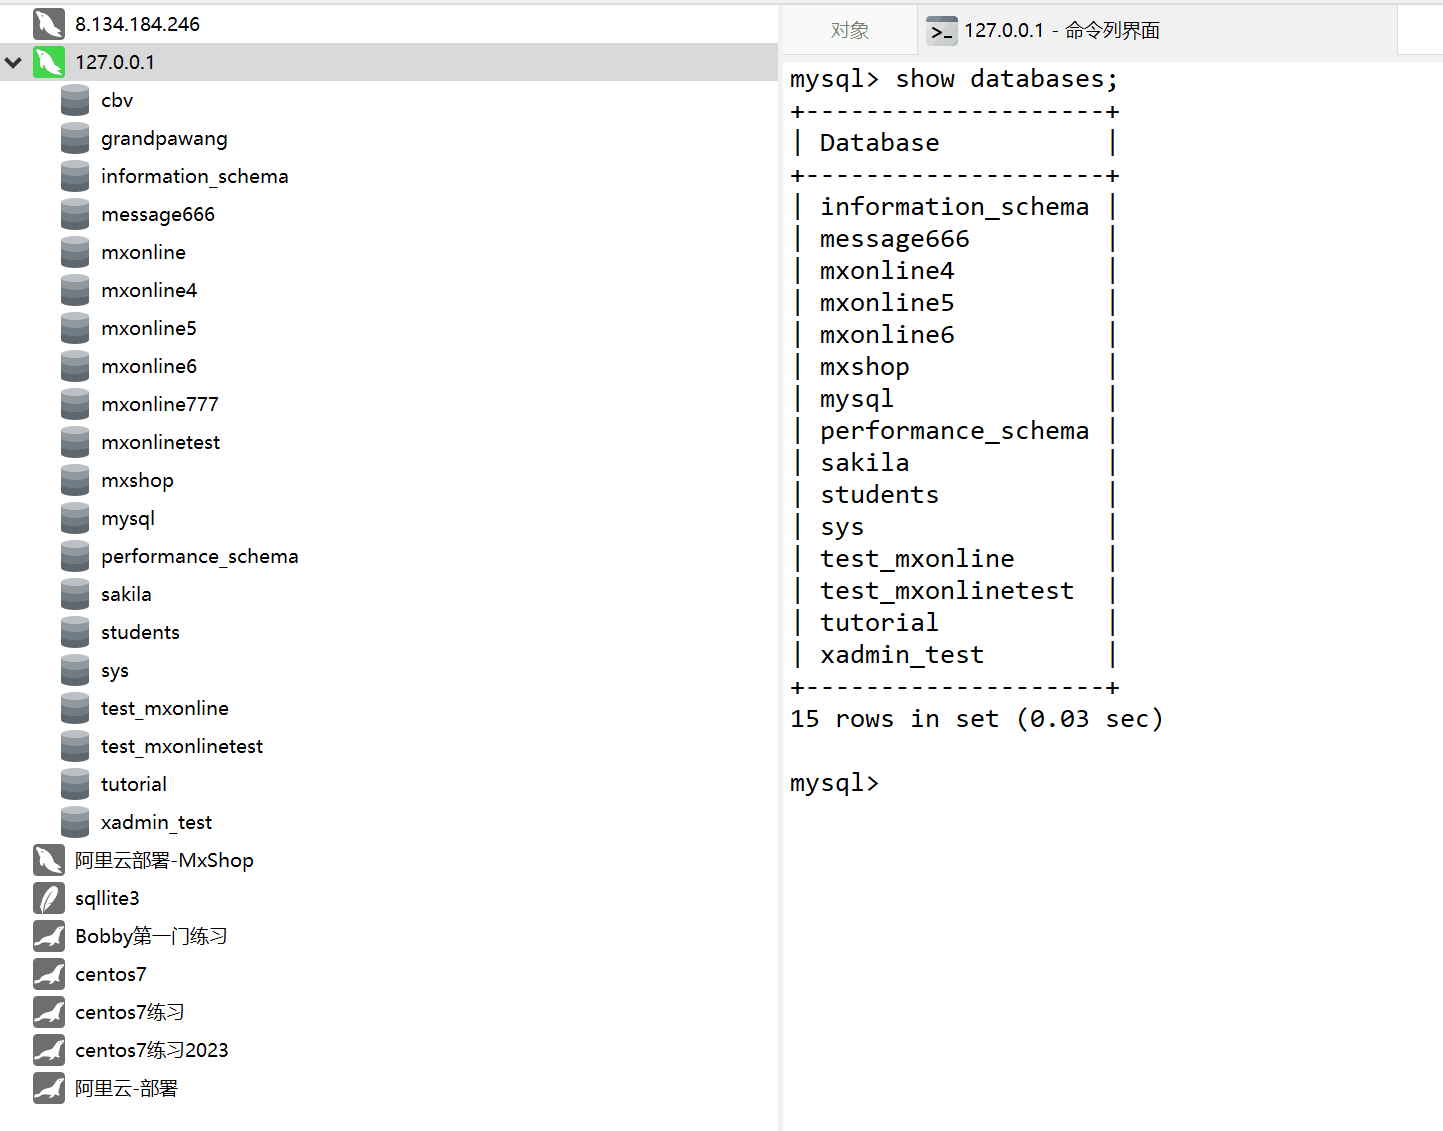Click the centos7 connection icon
1443x1131 pixels.
pos(48,974)
